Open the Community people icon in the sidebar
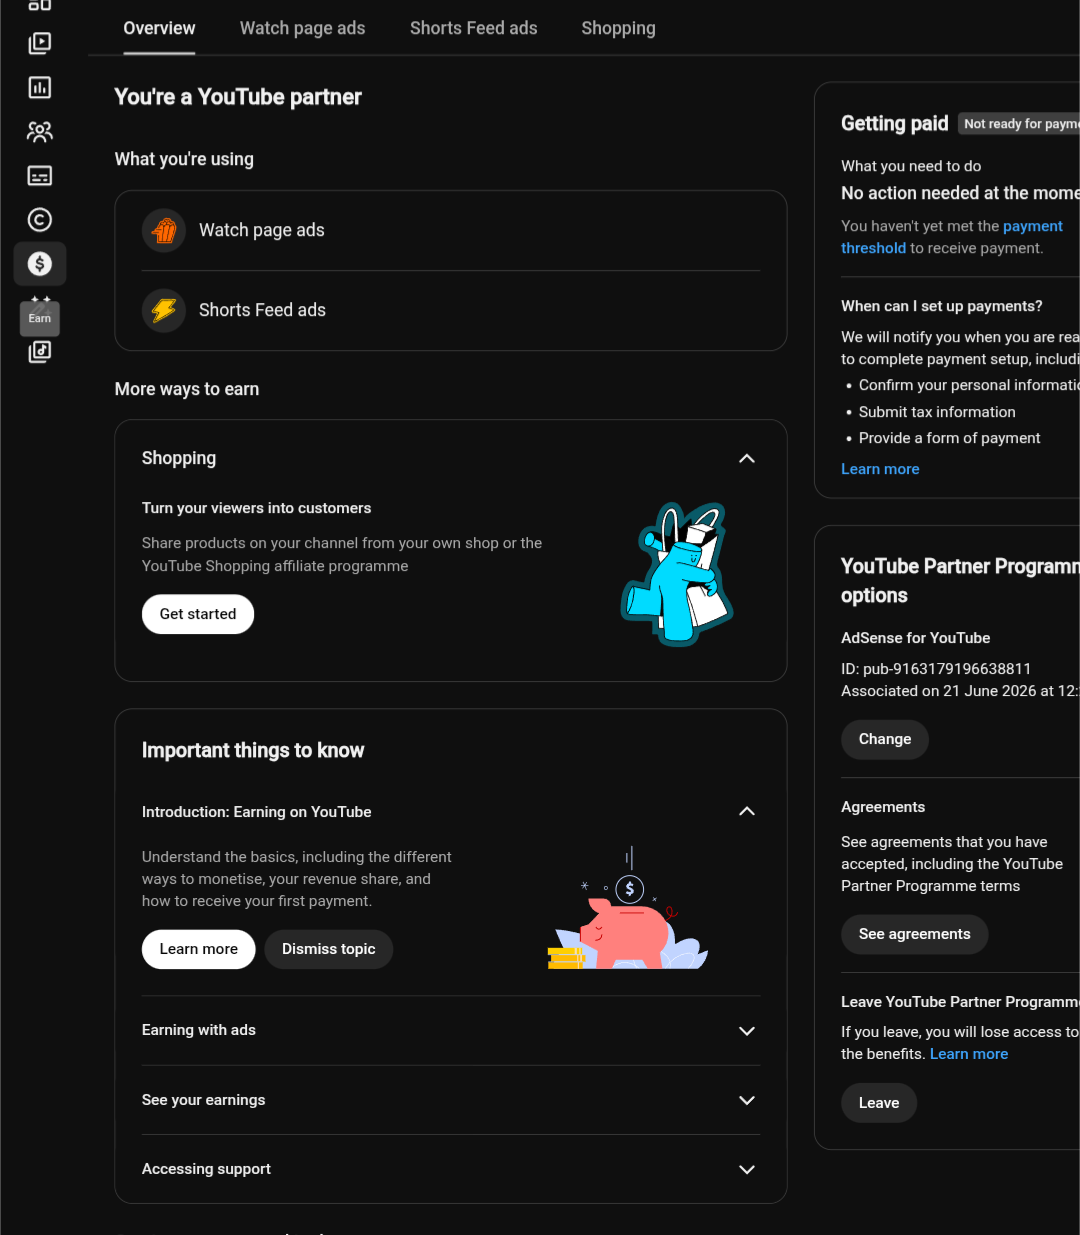Screen dimensions: 1080x1235 pyautogui.click(x=40, y=132)
